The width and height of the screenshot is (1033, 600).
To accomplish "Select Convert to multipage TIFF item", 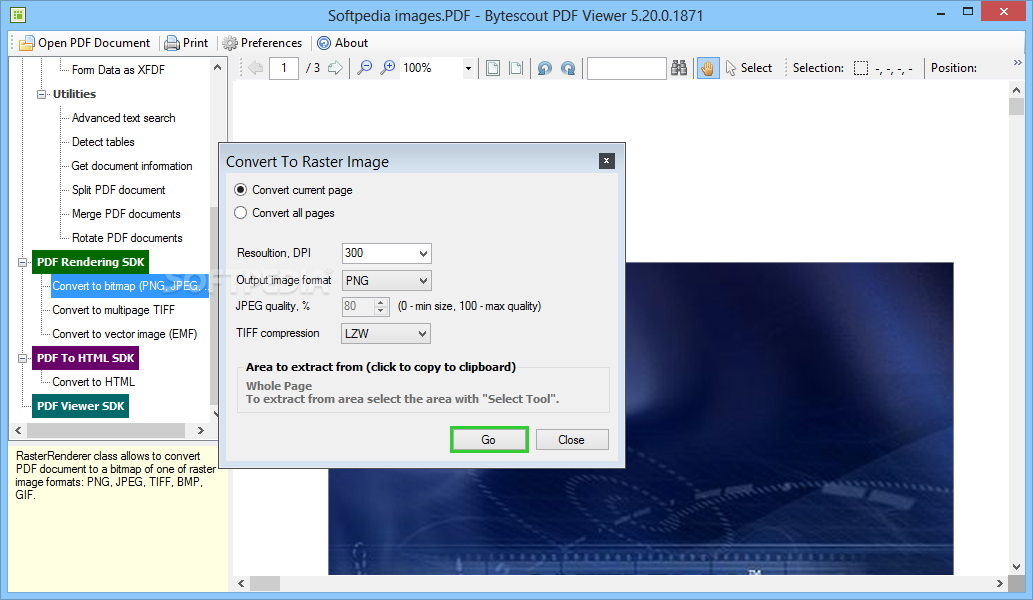I will [113, 310].
